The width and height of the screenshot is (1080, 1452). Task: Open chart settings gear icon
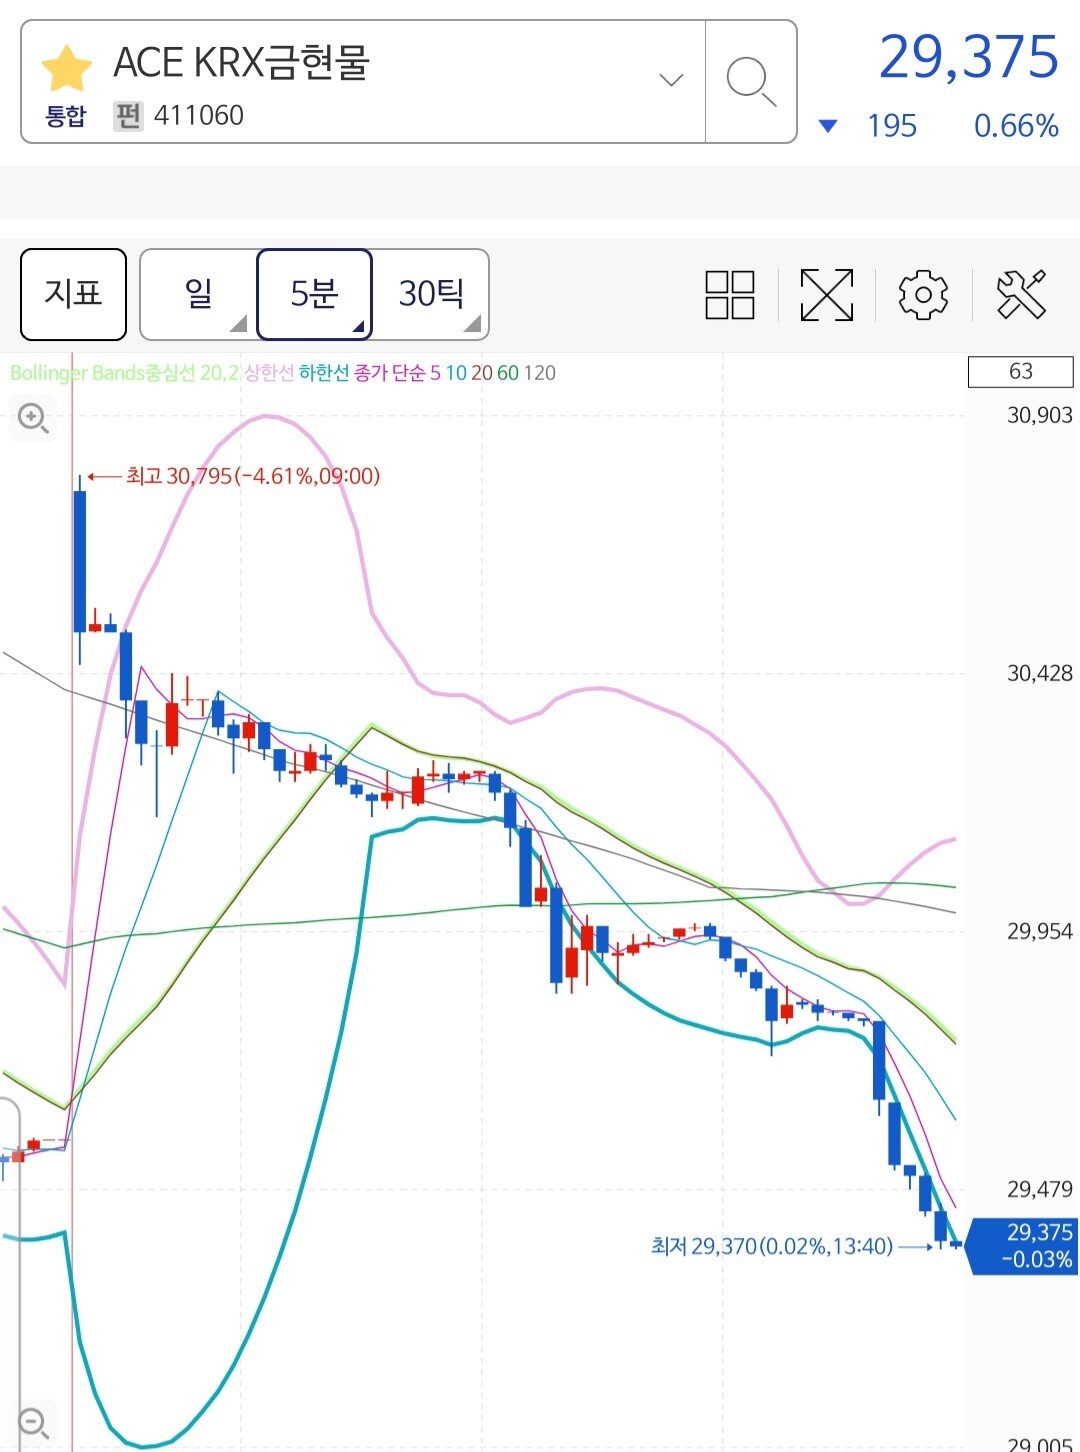[923, 295]
